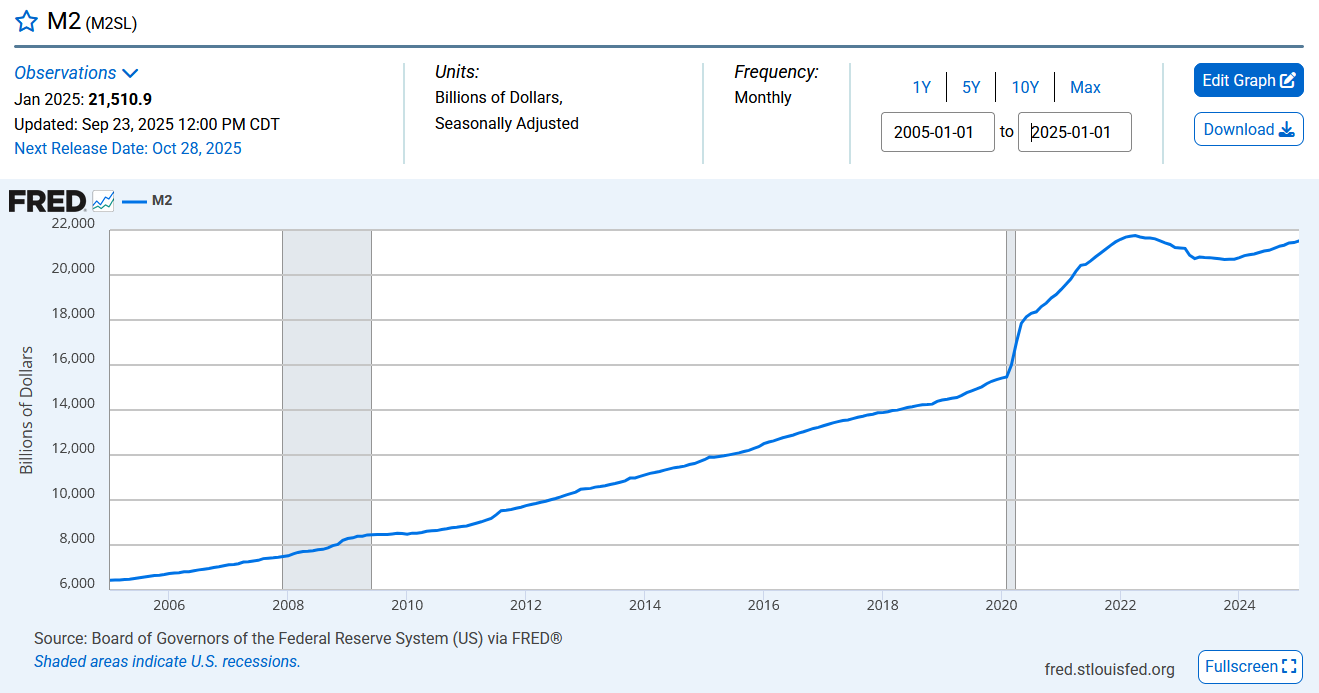This screenshot has width=1319, height=693.
Task: Select the 1Y date range
Action: pyautogui.click(x=921, y=87)
